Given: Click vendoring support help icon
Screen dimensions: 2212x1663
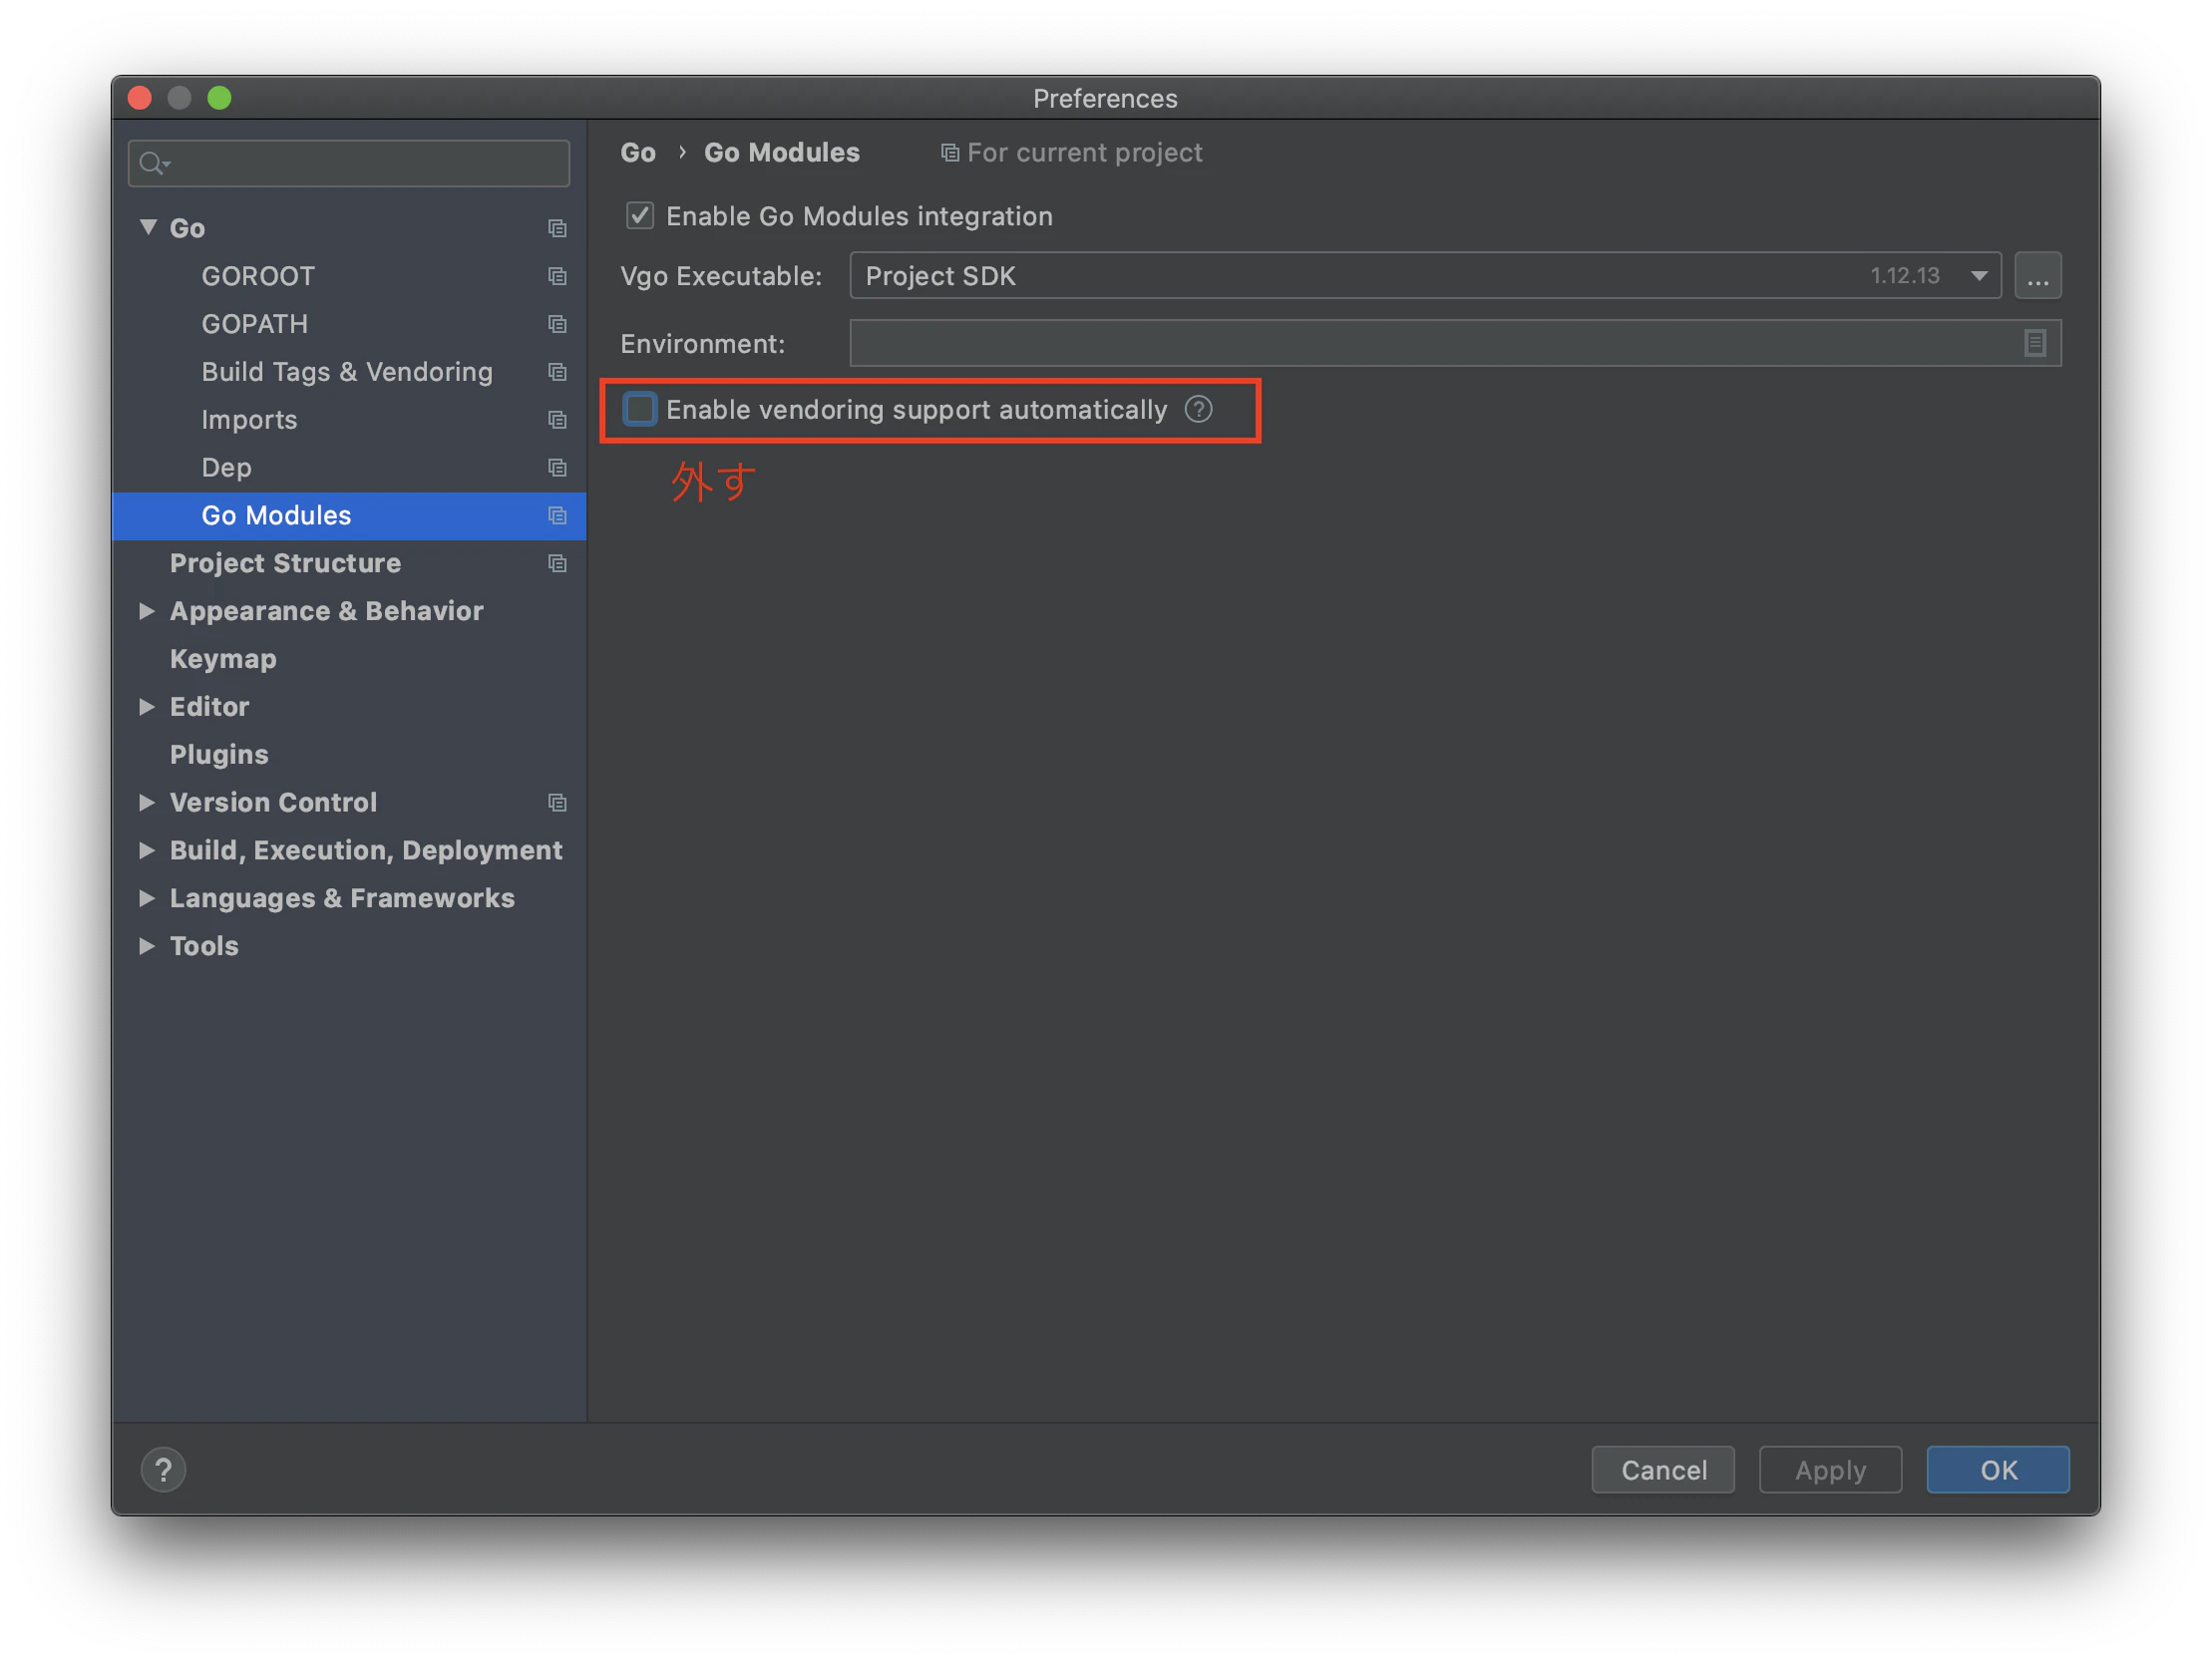Looking at the screenshot, I should [x=1198, y=409].
